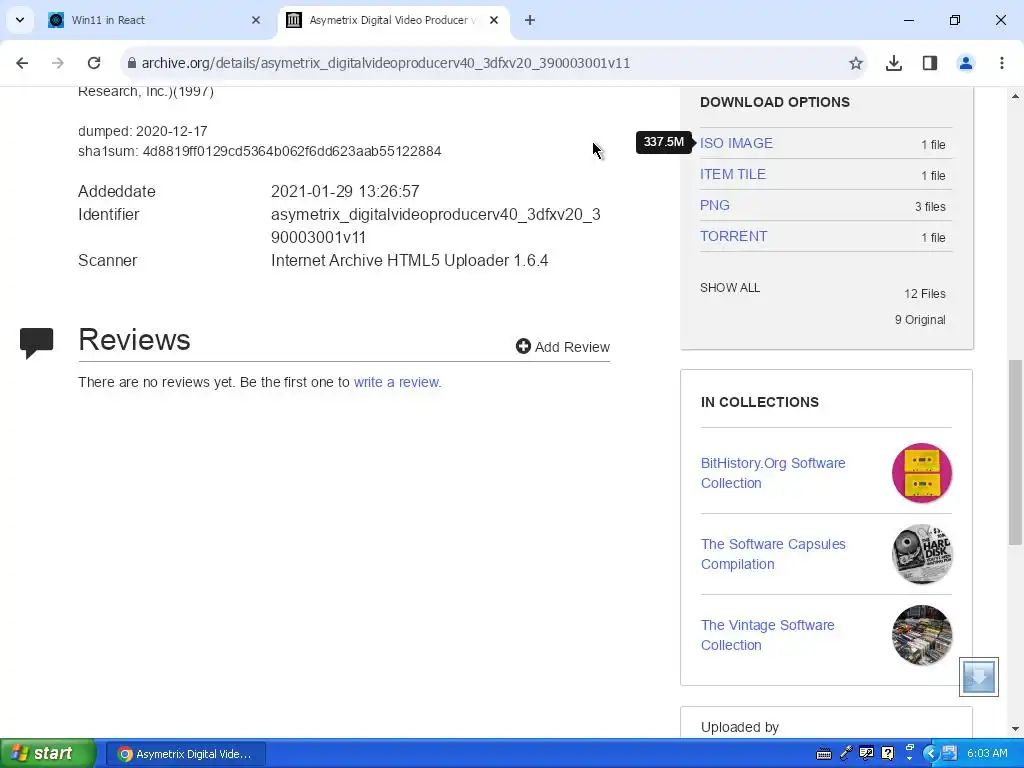The width and height of the screenshot is (1024, 768).
Task: Open a new browser tab
Action: click(530, 20)
